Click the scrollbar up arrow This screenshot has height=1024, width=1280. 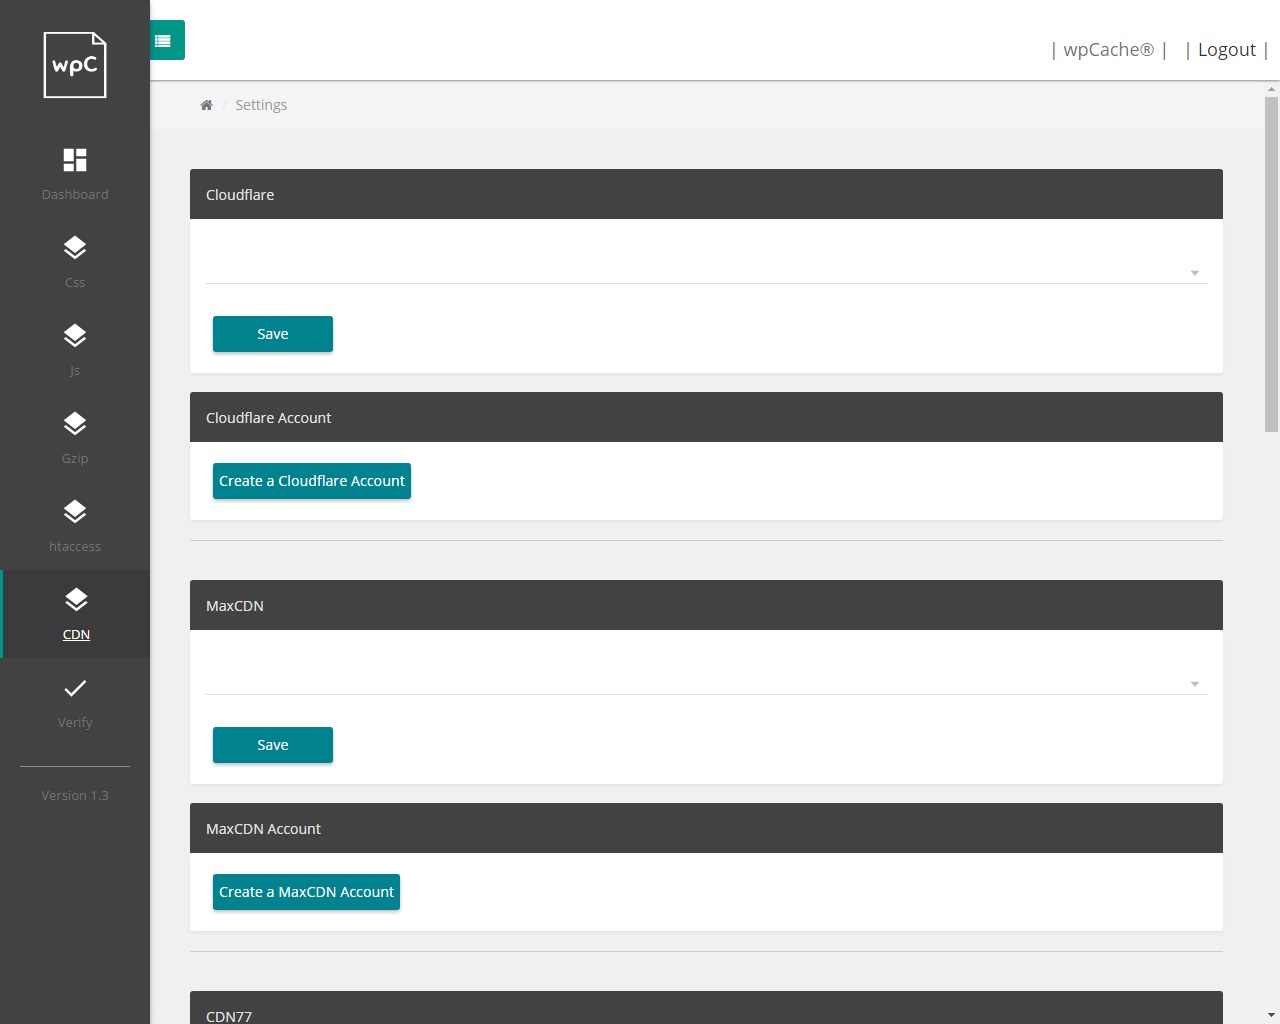coord(1271,89)
